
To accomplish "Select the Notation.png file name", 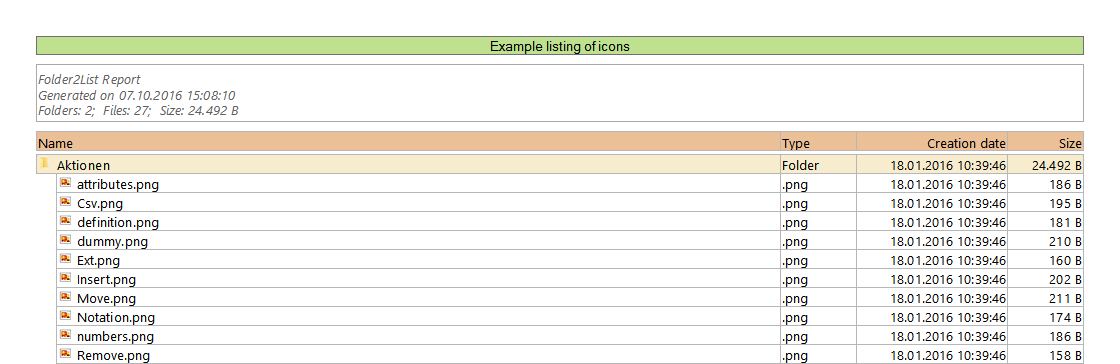I will pyautogui.click(x=116, y=318).
